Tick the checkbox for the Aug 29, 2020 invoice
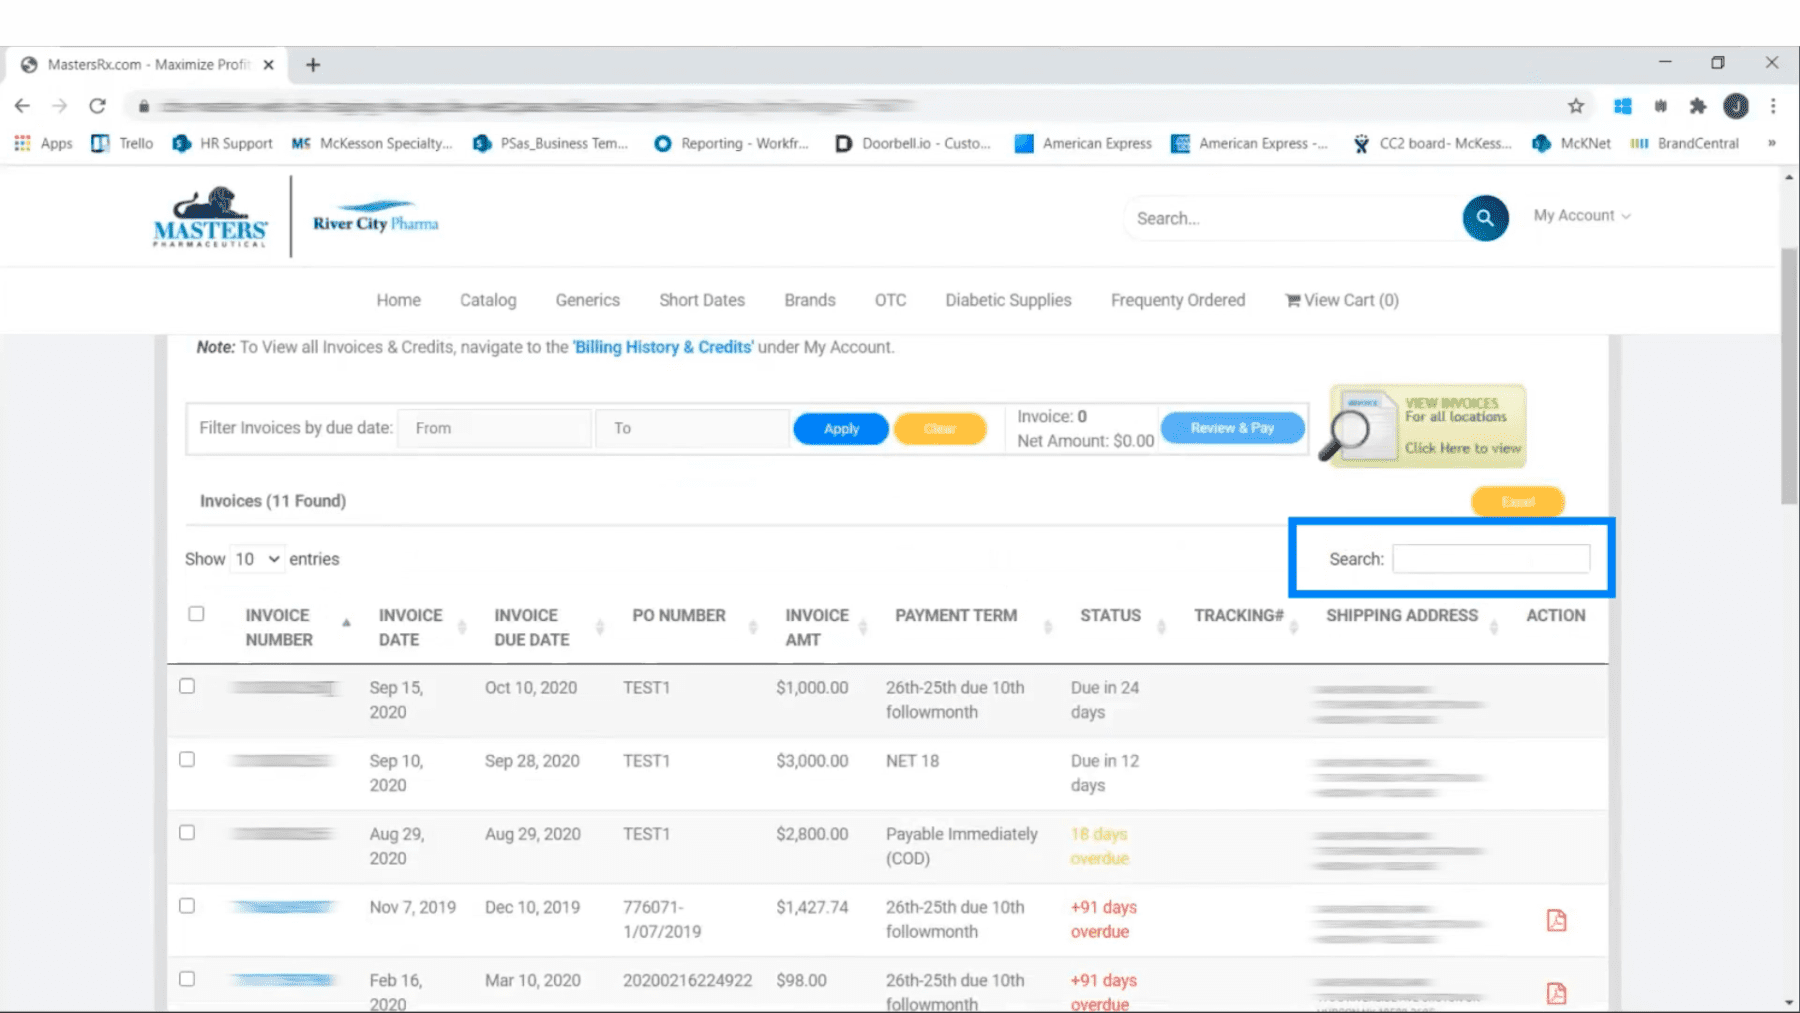Image resolution: width=1800 pixels, height=1013 pixels. 187,832
